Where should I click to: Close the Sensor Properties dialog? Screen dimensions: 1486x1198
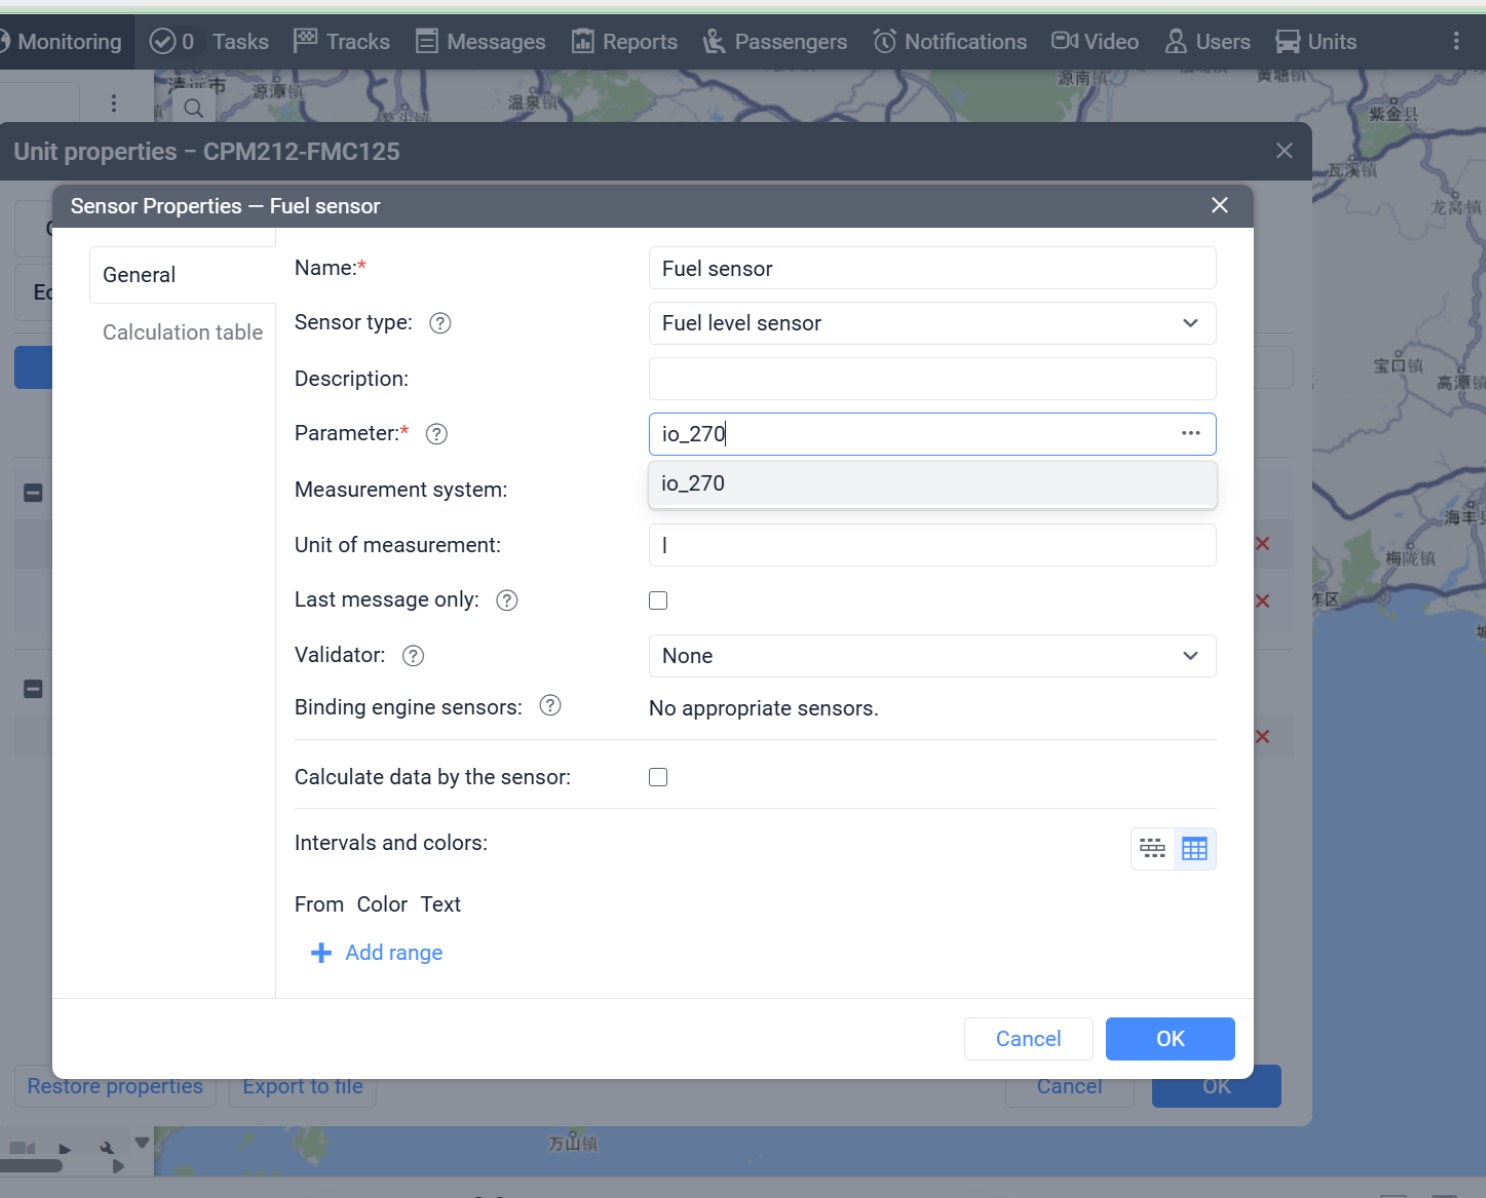point(1220,205)
